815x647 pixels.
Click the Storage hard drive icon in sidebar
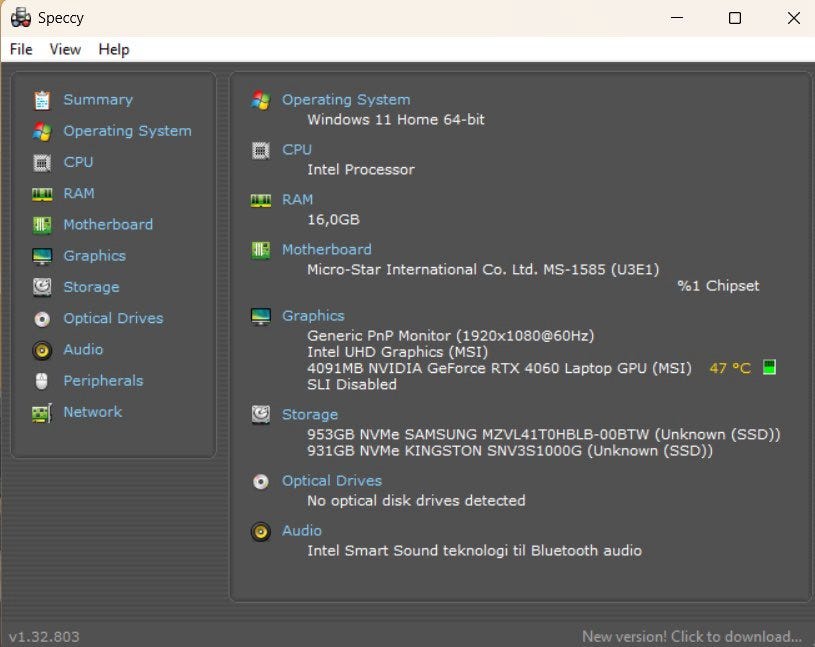[x=42, y=287]
